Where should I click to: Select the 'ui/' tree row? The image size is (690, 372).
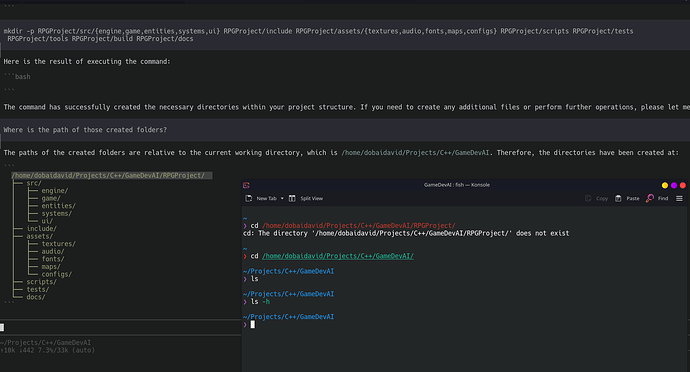[47, 221]
